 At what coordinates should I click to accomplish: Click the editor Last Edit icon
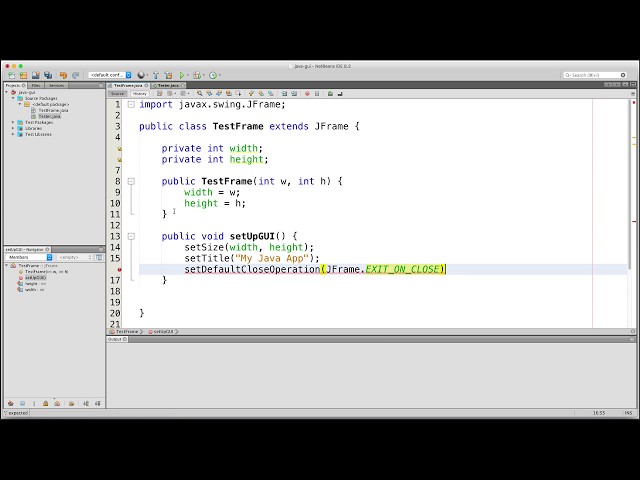pyautogui.click(x=160, y=94)
